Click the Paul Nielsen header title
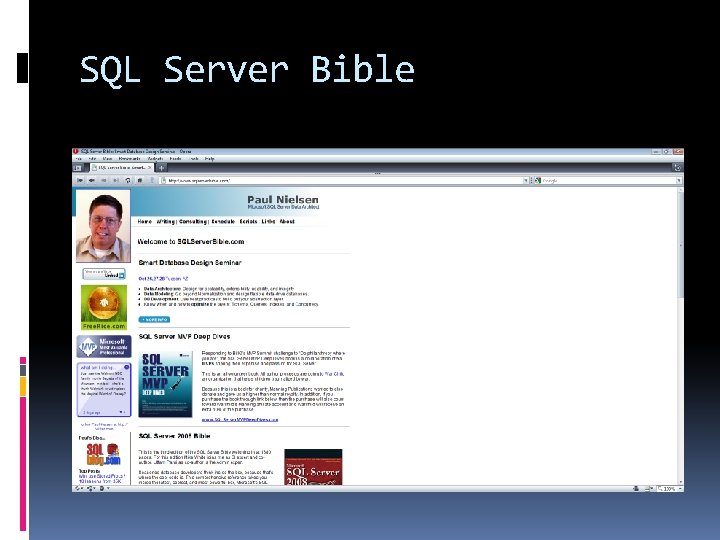 click(282, 199)
